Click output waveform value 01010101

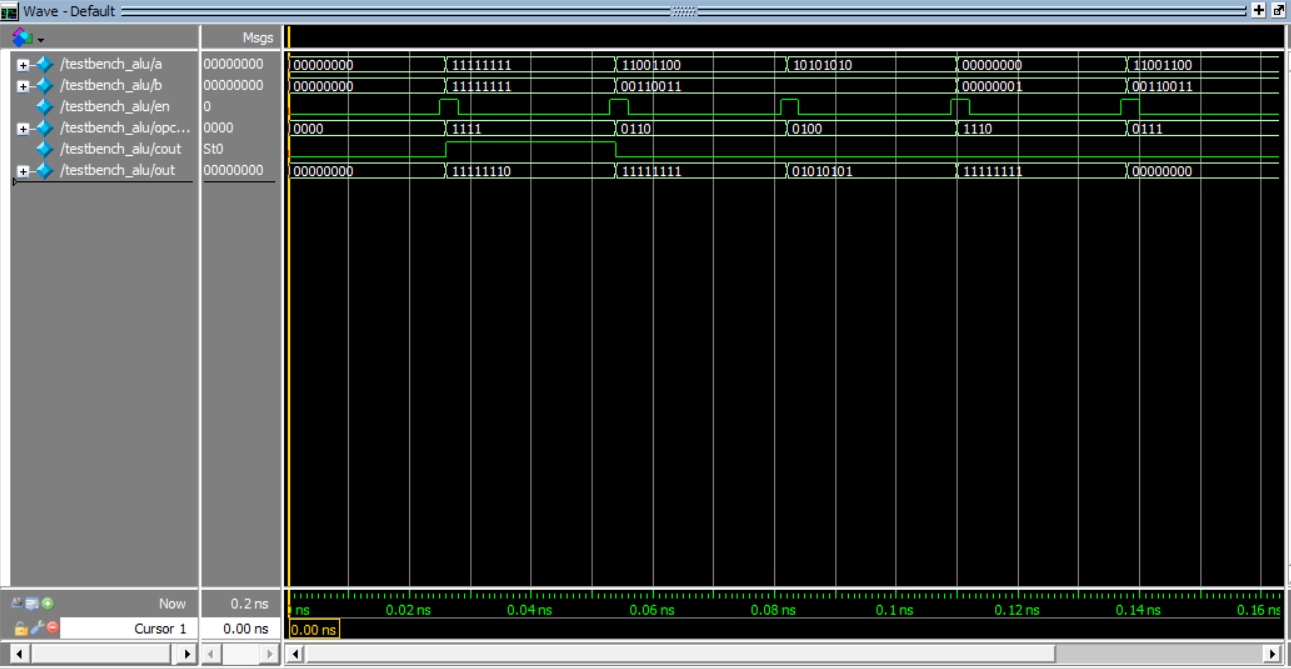(823, 172)
